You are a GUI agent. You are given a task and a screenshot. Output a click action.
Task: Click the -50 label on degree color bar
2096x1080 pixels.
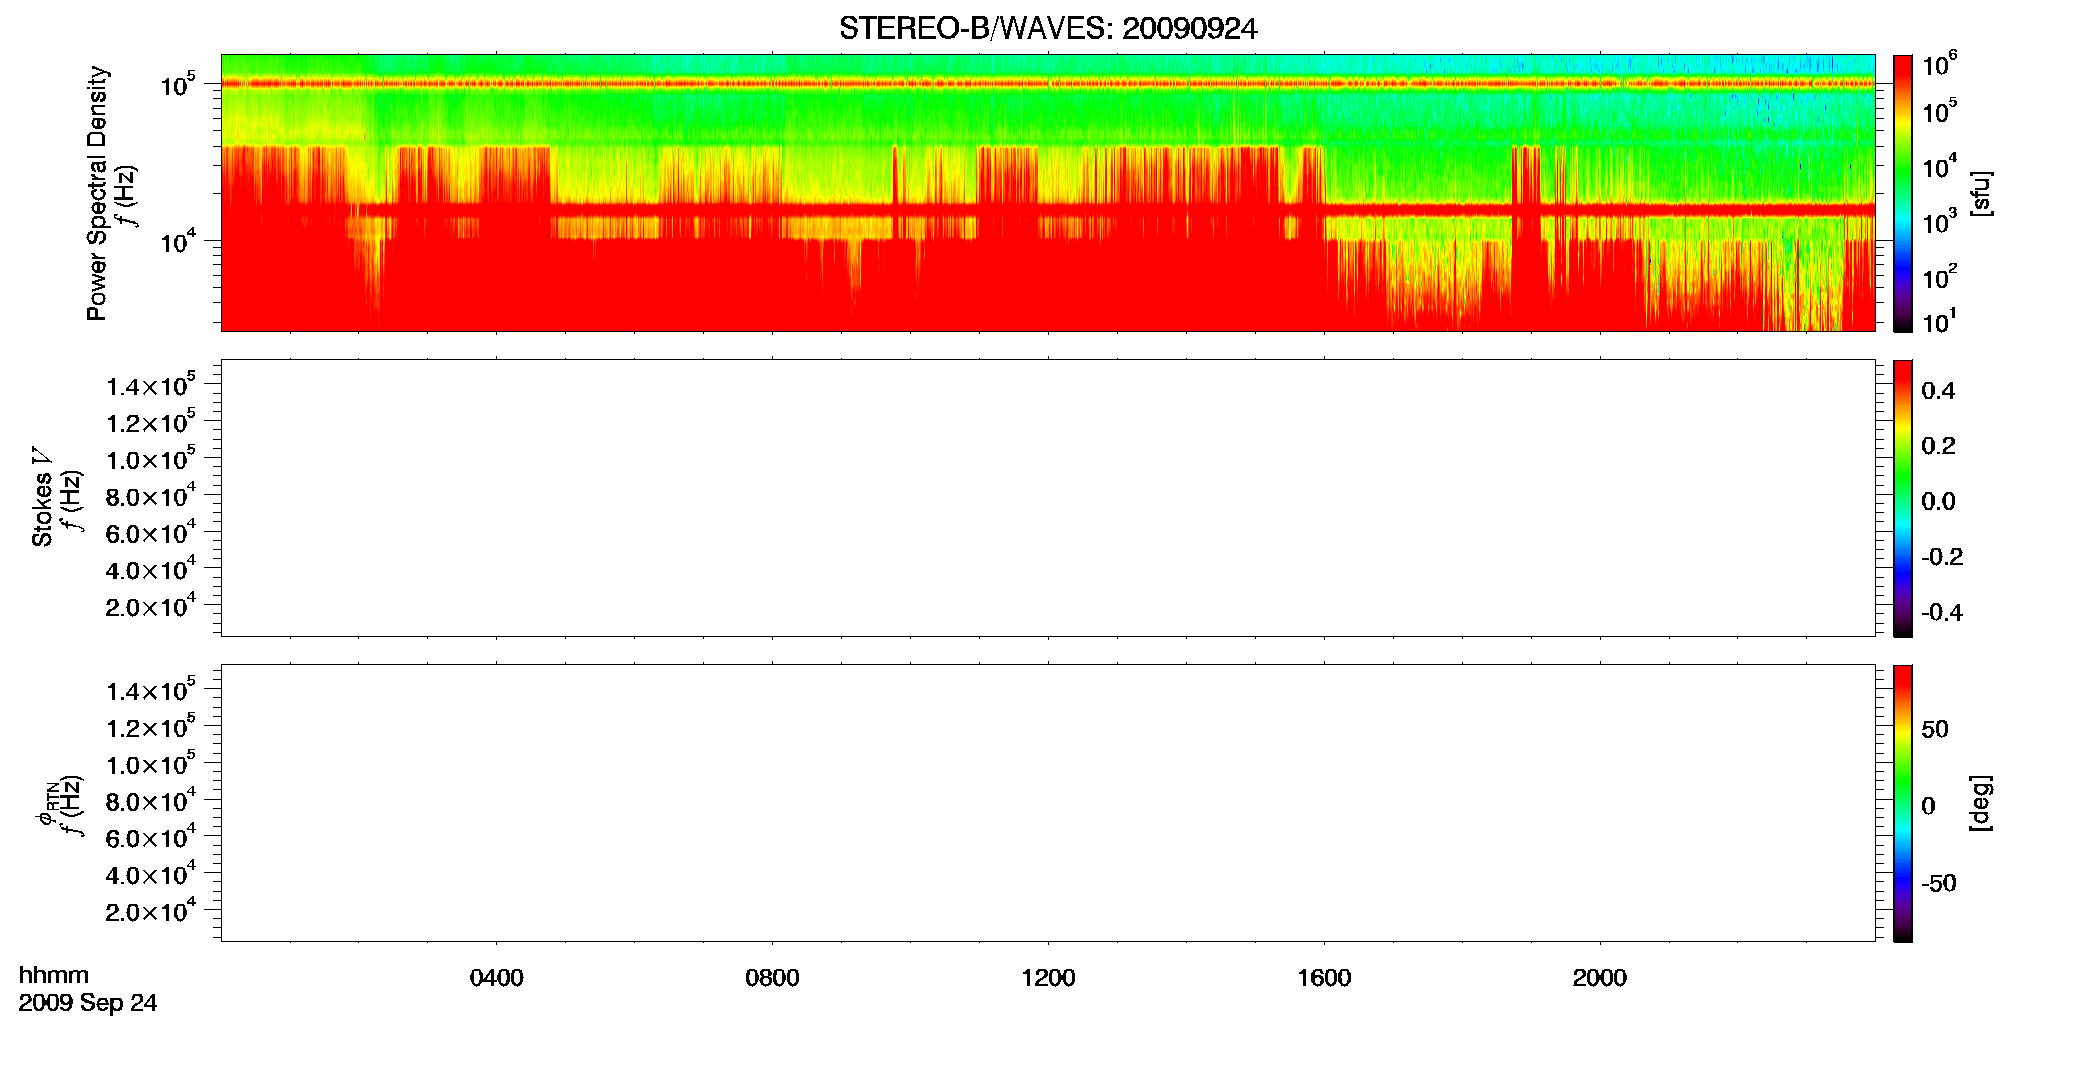tap(1938, 884)
